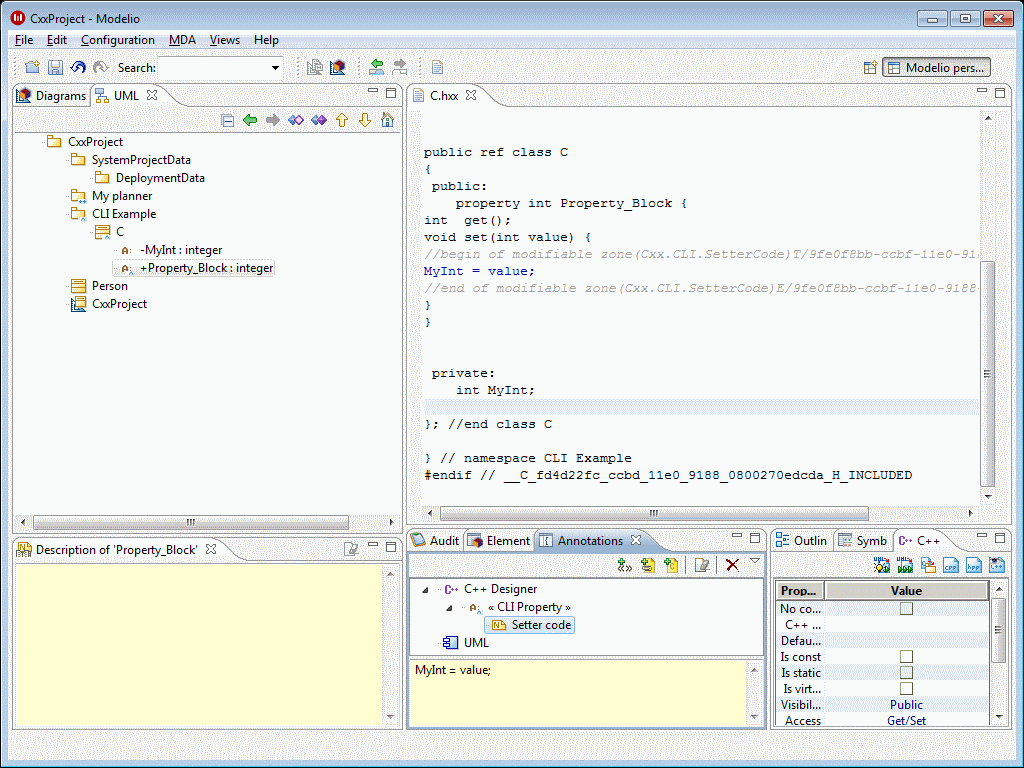The width and height of the screenshot is (1024, 768).
Task: Change the Visibility value 'Public'
Action: [906, 705]
